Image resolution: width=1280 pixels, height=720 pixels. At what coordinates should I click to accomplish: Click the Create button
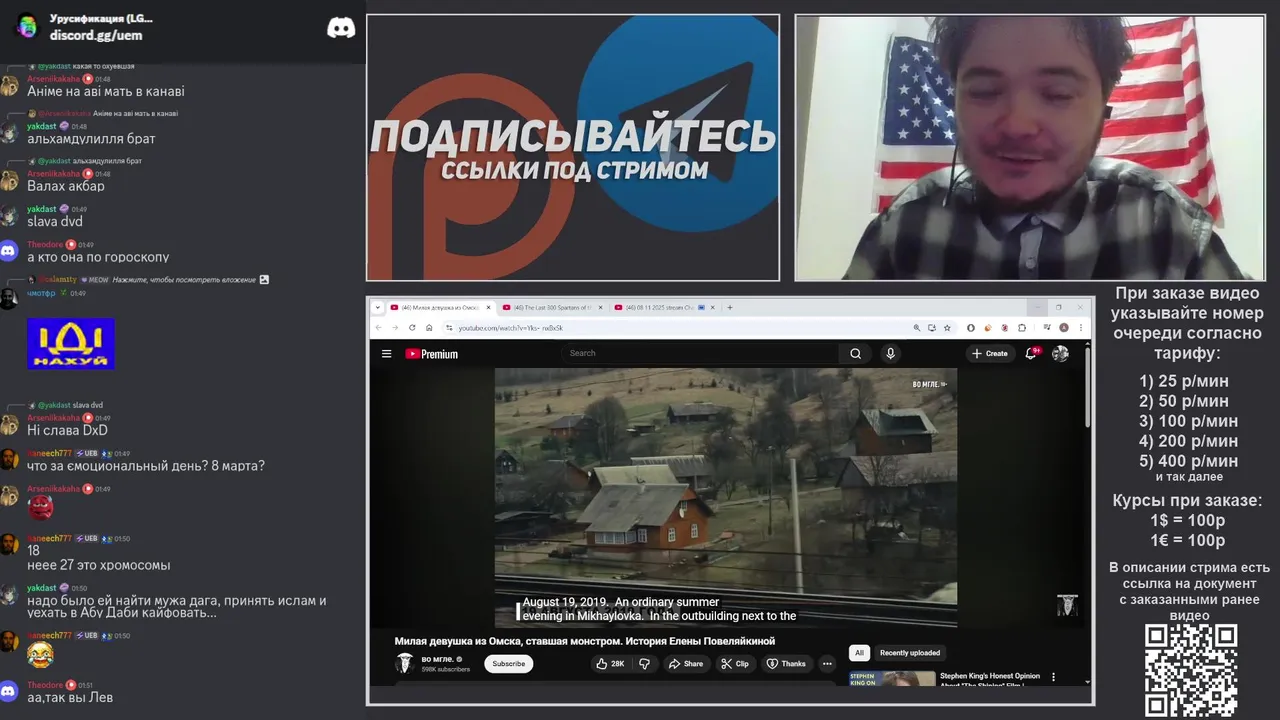(x=990, y=353)
